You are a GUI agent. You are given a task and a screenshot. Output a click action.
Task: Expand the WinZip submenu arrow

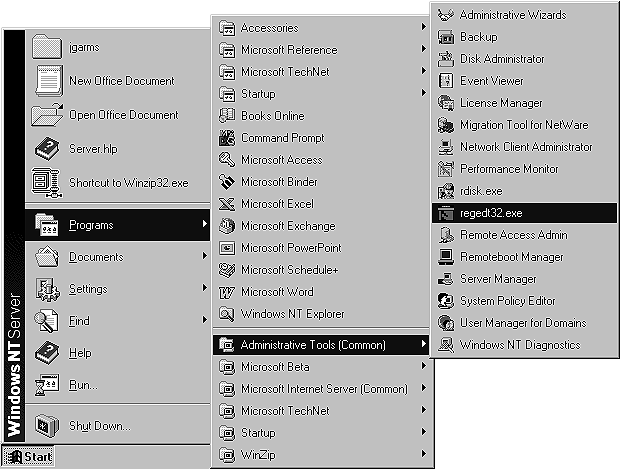(424, 454)
